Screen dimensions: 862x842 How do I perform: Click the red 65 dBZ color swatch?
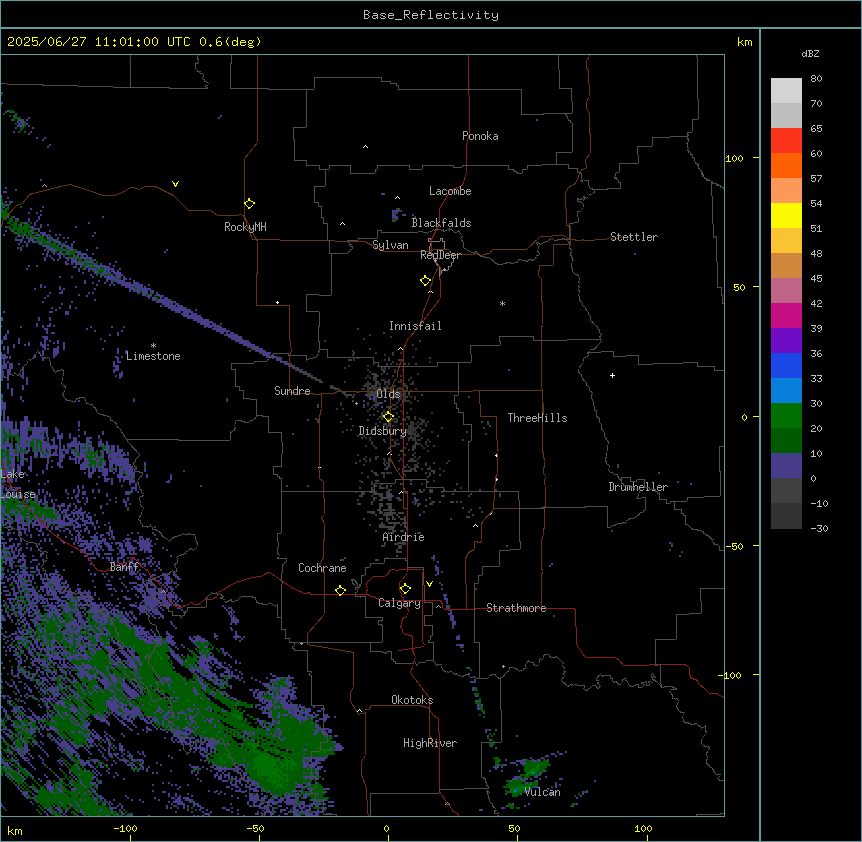(786, 141)
